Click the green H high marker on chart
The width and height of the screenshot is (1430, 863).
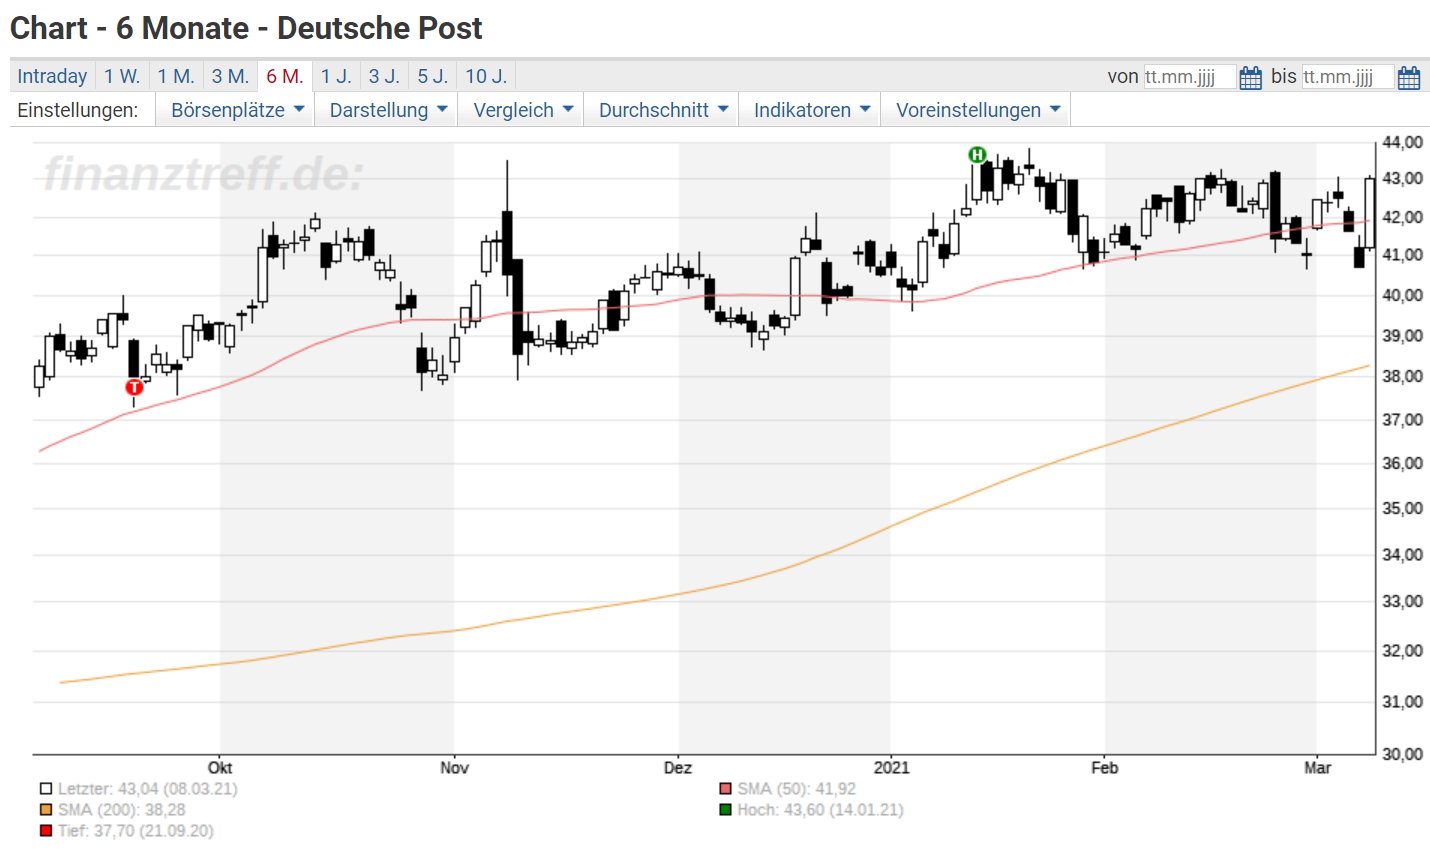coord(977,155)
